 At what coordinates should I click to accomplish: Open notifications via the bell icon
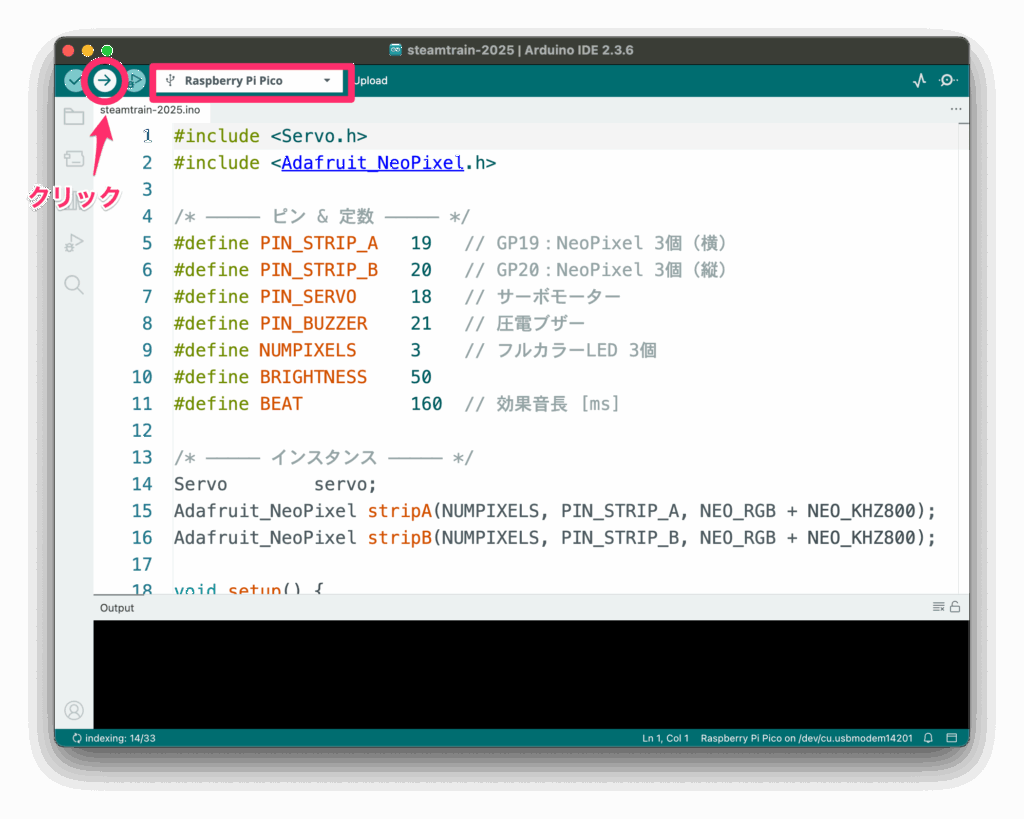tap(928, 738)
